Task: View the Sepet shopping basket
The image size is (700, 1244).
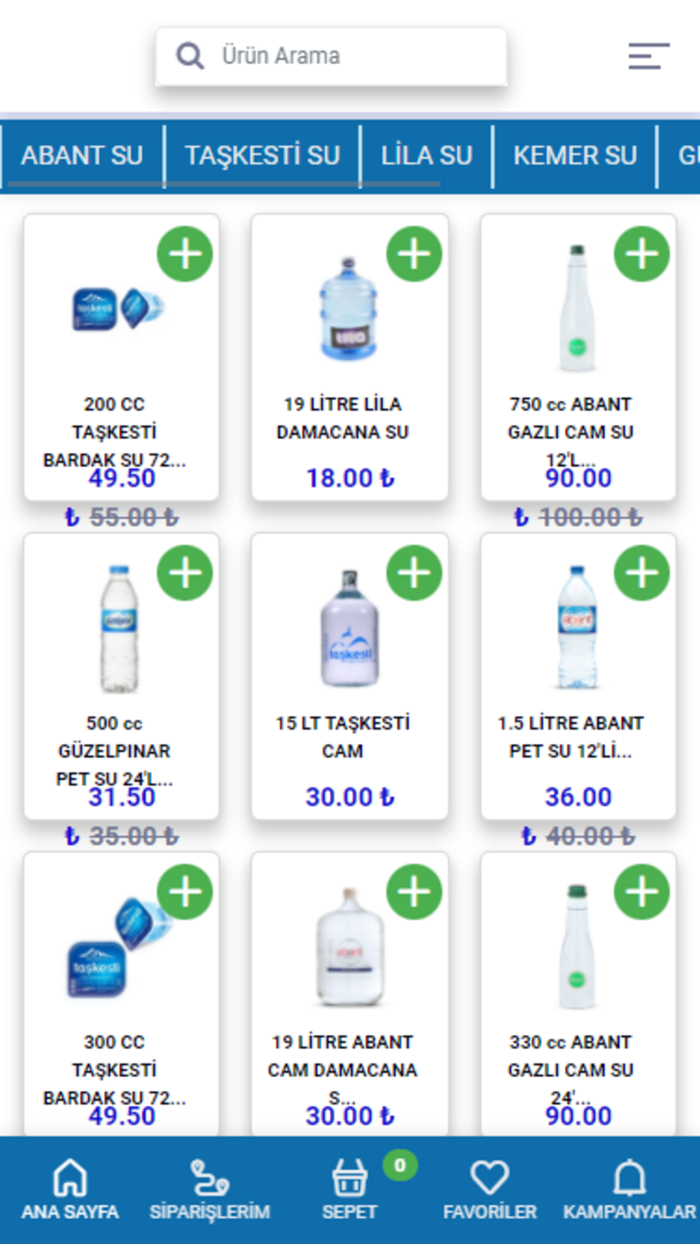Action: (x=350, y=1190)
